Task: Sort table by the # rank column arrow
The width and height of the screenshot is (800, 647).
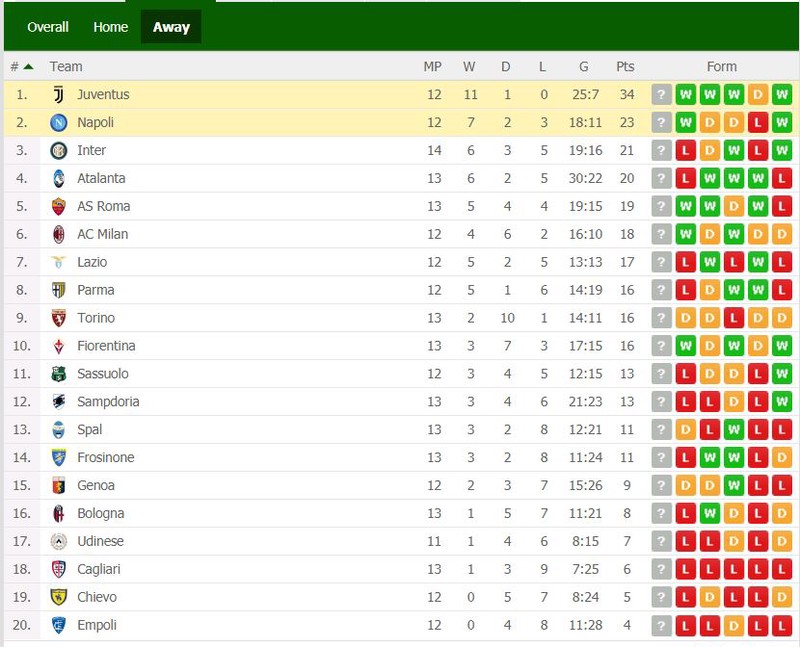Action: click(29, 66)
